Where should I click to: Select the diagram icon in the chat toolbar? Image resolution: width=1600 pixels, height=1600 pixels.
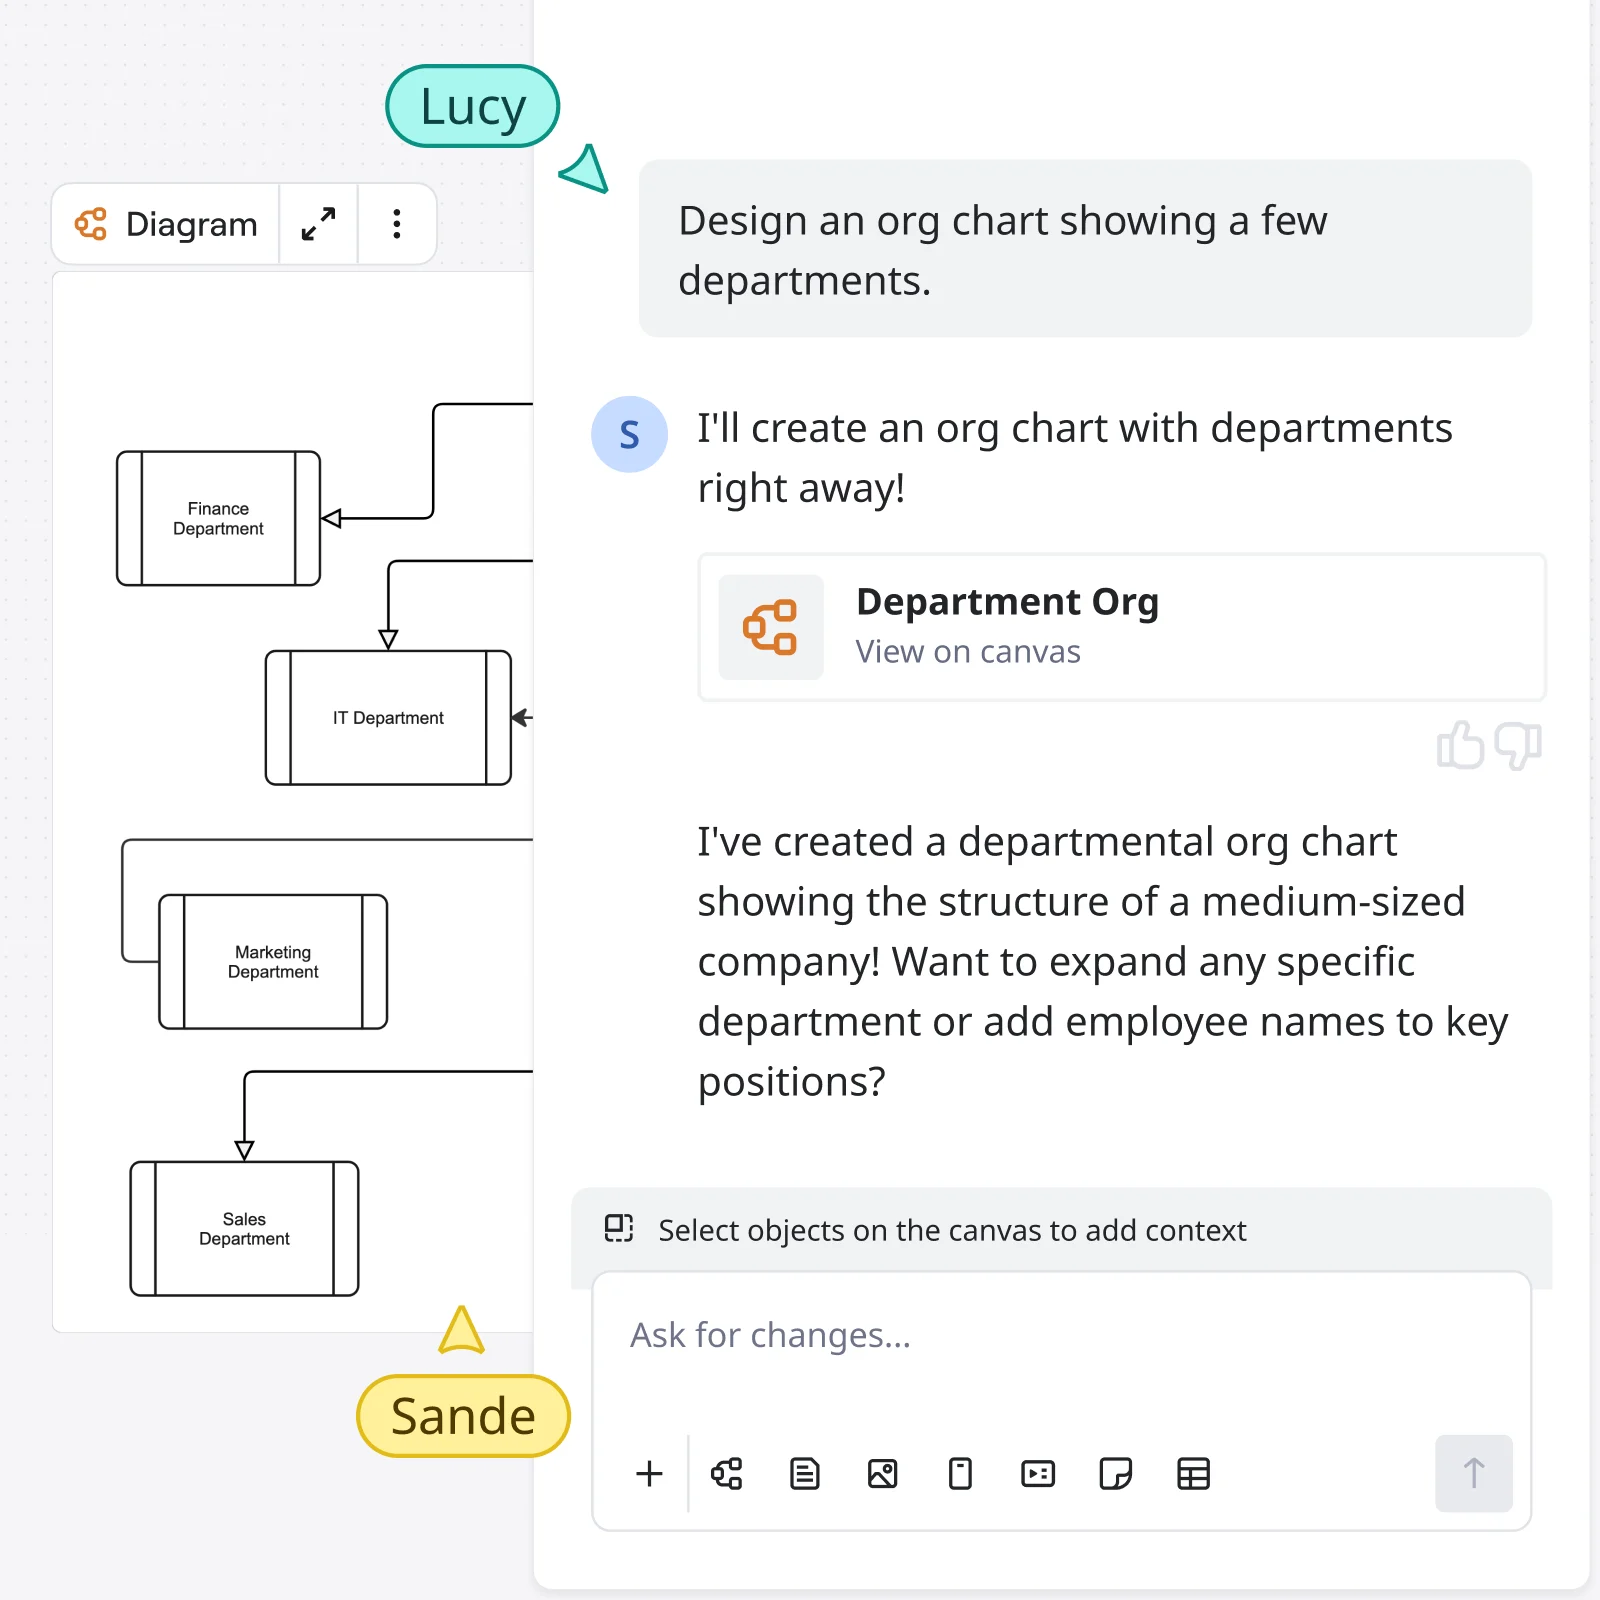(727, 1474)
